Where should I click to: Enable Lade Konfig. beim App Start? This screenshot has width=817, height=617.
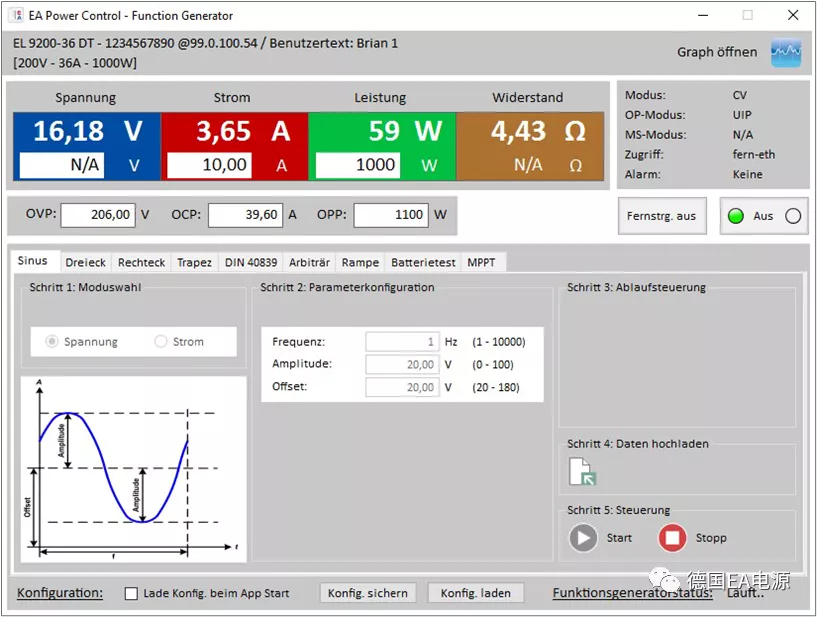131,594
